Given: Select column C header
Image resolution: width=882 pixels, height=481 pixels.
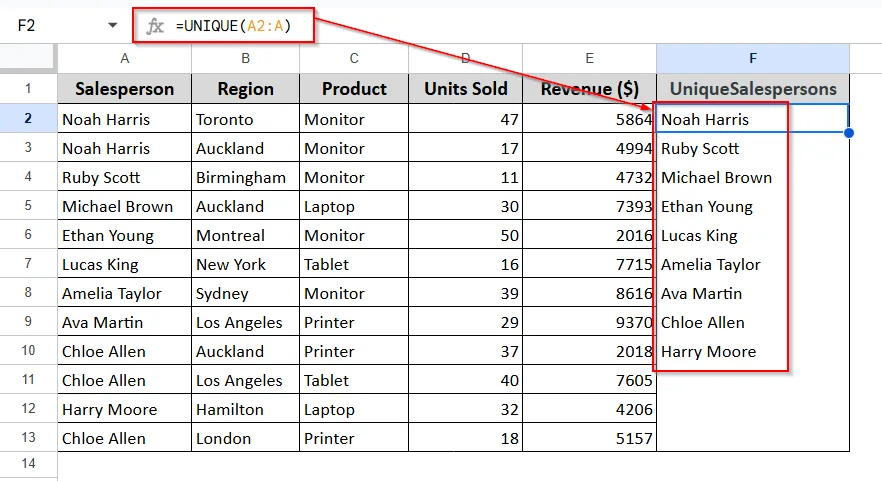Looking at the screenshot, I should [354, 59].
